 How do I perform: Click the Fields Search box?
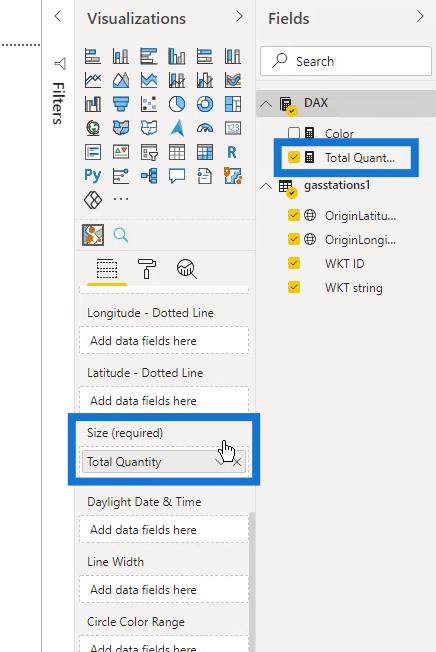click(346, 61)
